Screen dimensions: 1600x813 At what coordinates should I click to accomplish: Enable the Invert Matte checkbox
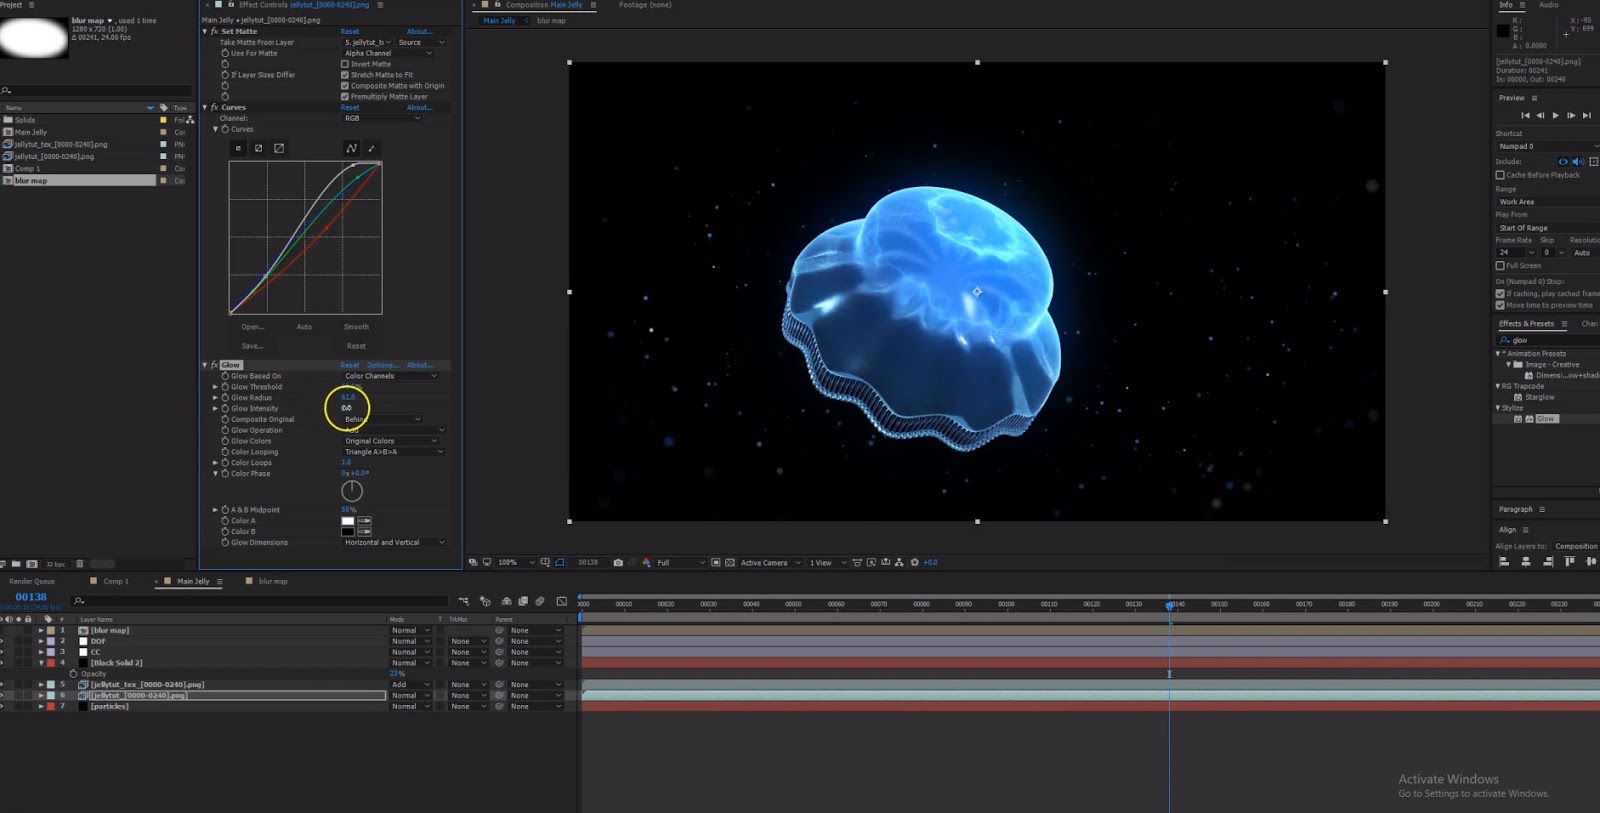click(x=345, y=64)
